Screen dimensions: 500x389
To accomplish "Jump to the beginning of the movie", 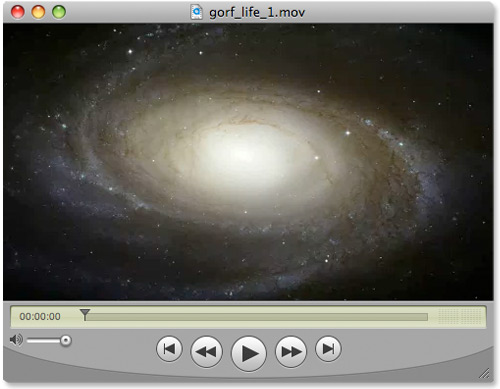I will pos(169,349).
